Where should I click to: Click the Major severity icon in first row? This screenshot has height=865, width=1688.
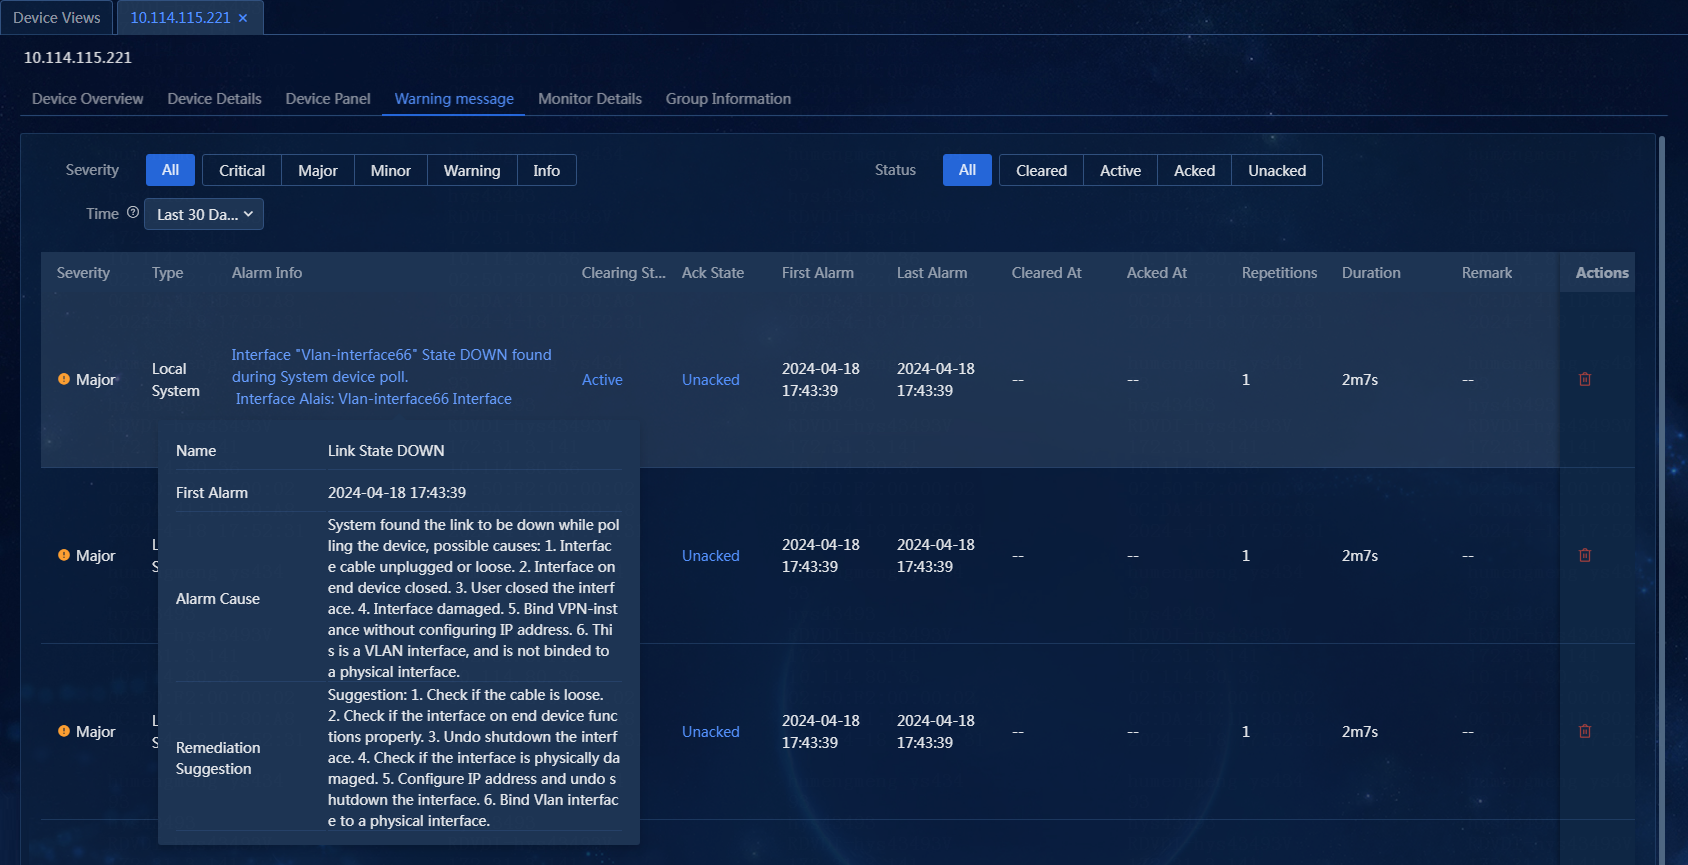(x=64, y=379)
